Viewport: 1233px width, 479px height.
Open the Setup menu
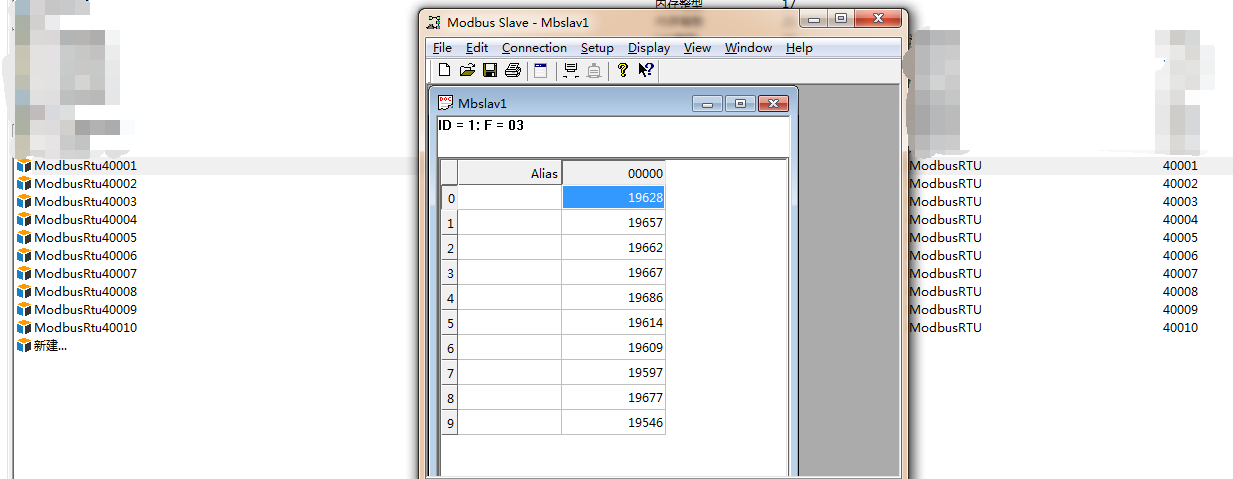click(x=597, y=47)
